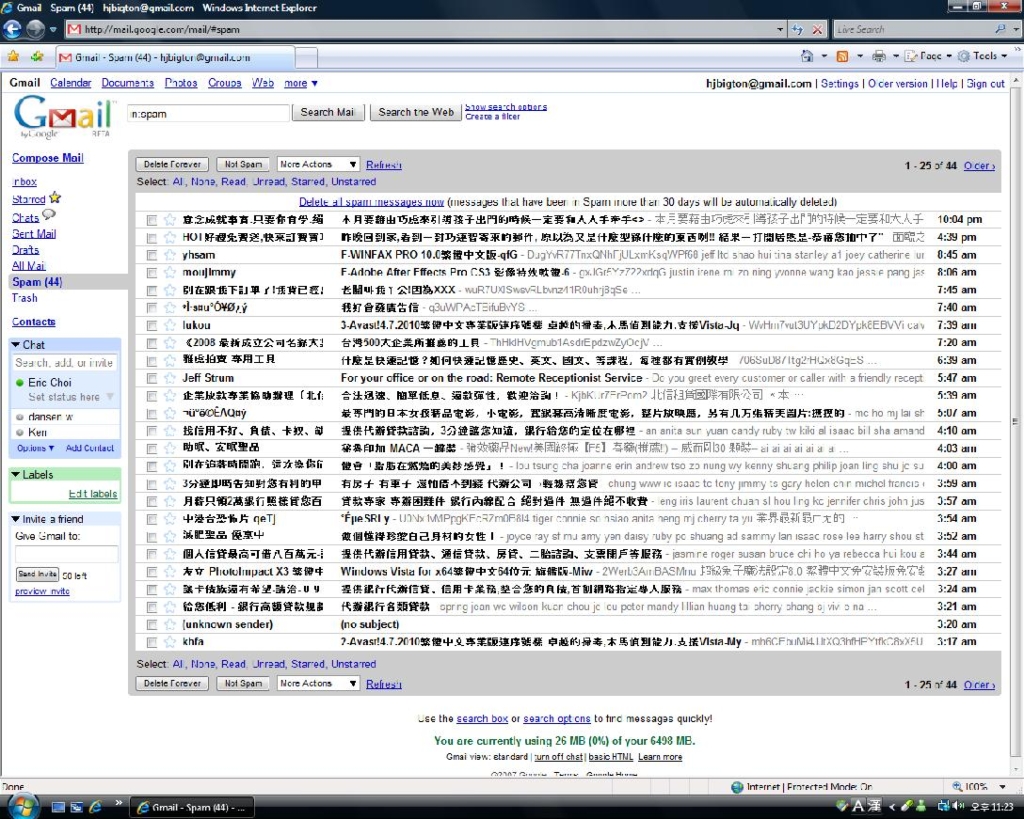Open the Spam (44) folder in the sidebar
This screenshot has width=1024, height=819.
click(x=37, y=282)
